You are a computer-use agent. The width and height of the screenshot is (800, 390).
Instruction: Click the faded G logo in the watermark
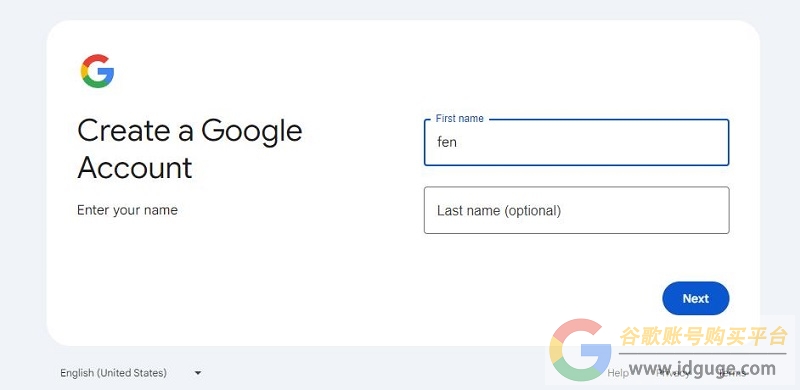click(x=580, y=350)
